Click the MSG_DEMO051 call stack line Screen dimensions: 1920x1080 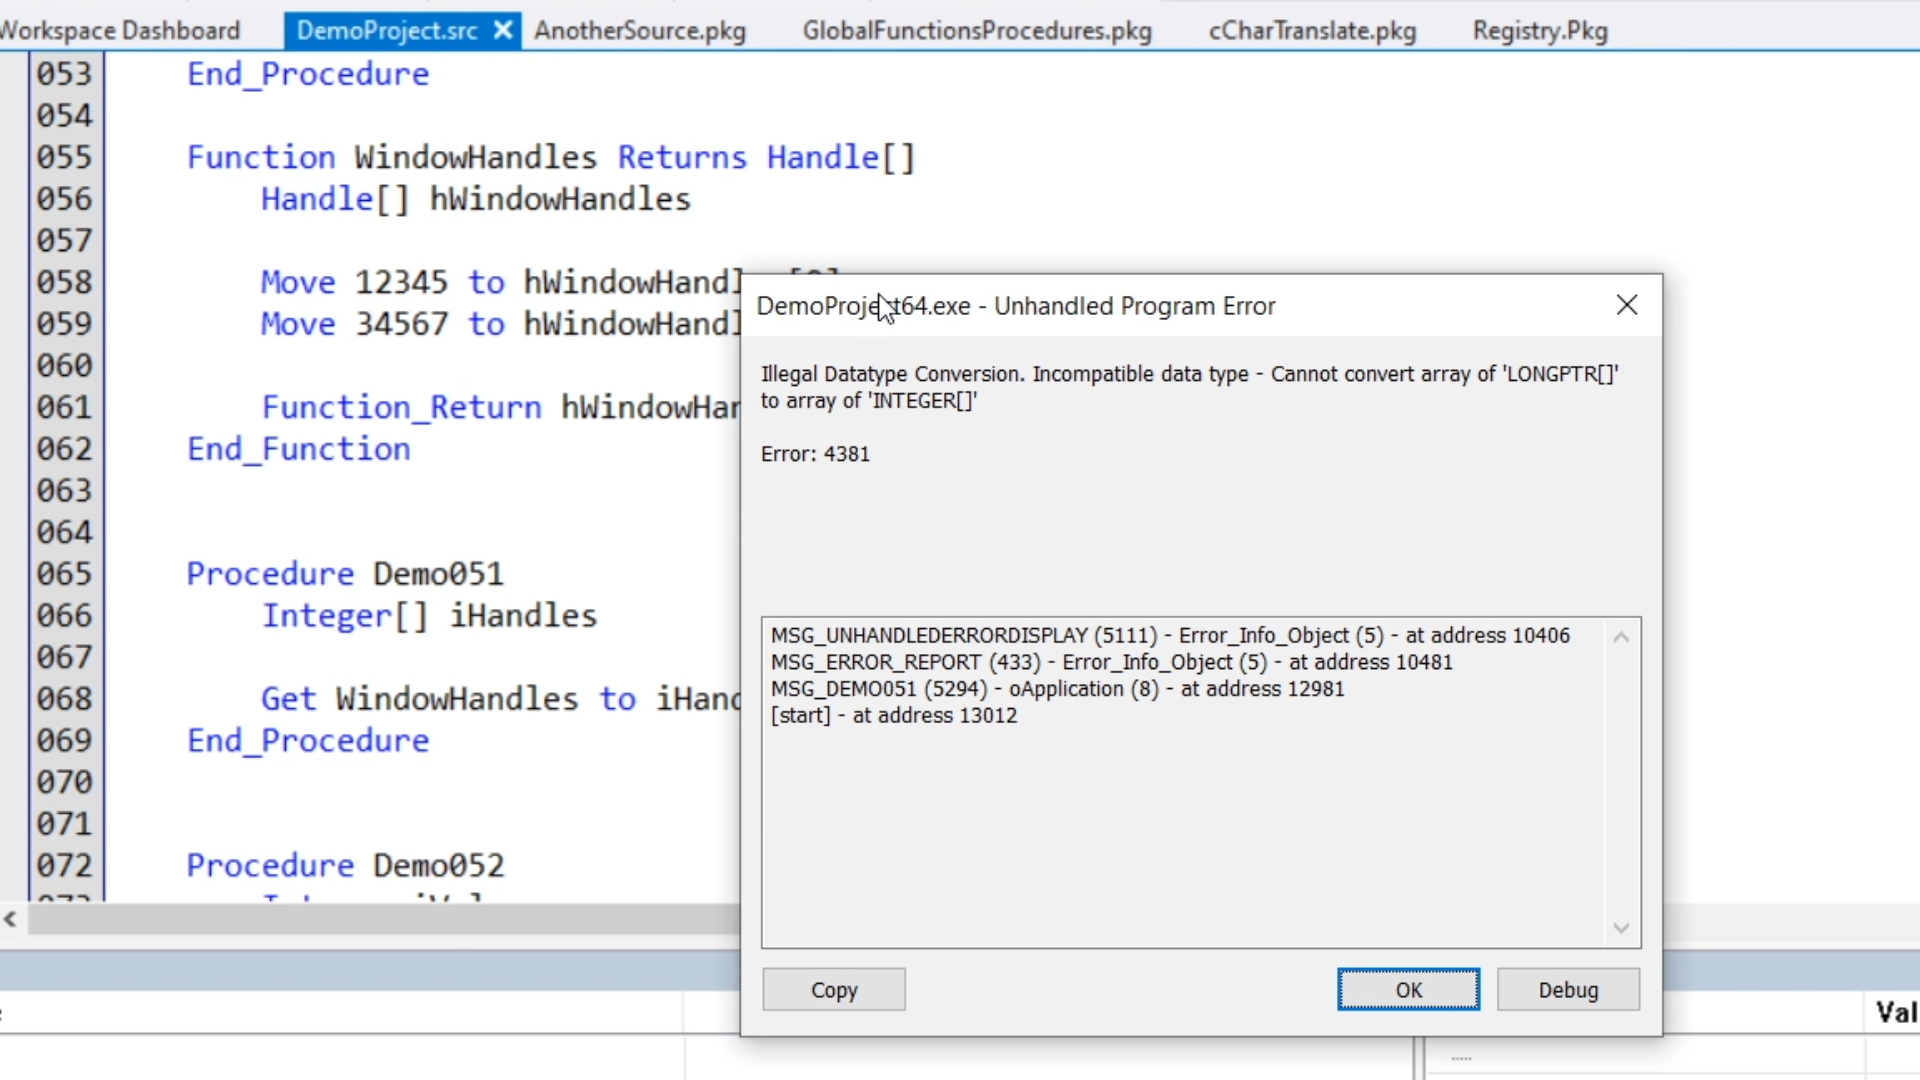click(1057, 689)
